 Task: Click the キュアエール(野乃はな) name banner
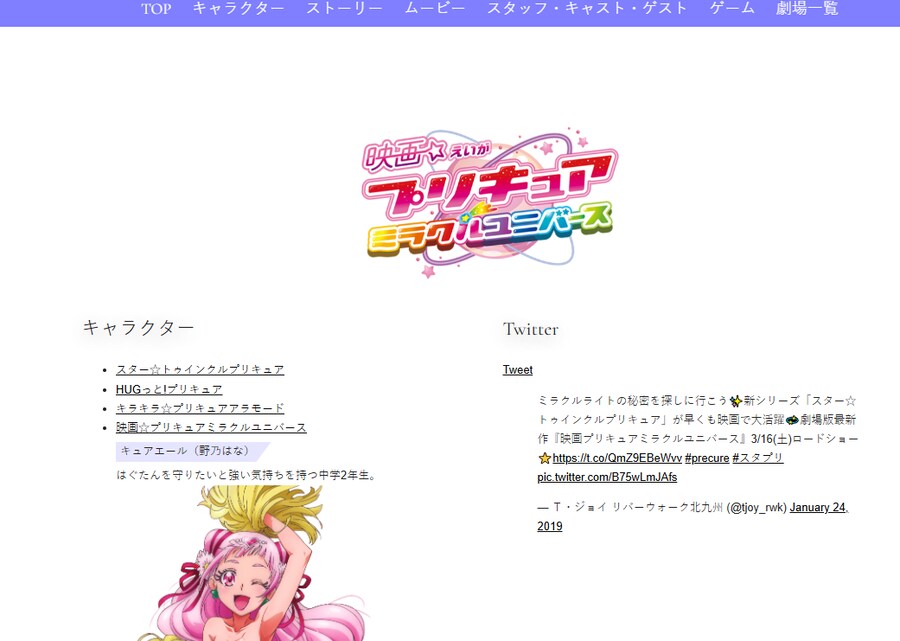pyautogui.click(x=192, y=452)
